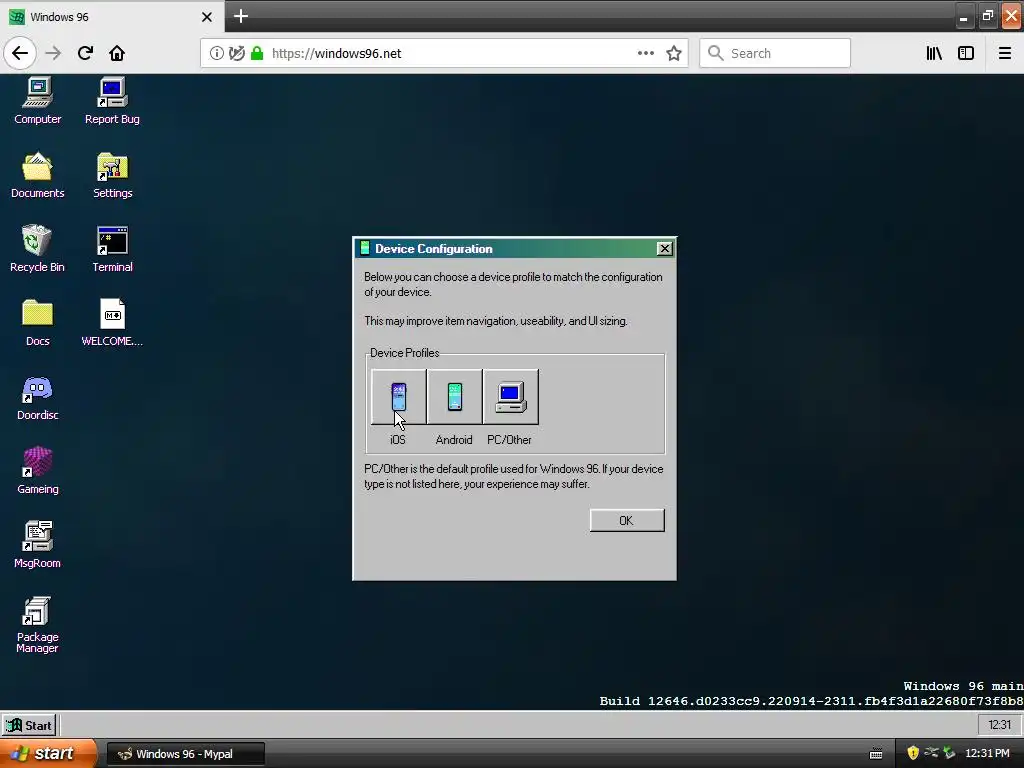The width and height of the screenshot is (1024, 768).
Task: Open the Computer desktop icon
Action: point(37,100)
